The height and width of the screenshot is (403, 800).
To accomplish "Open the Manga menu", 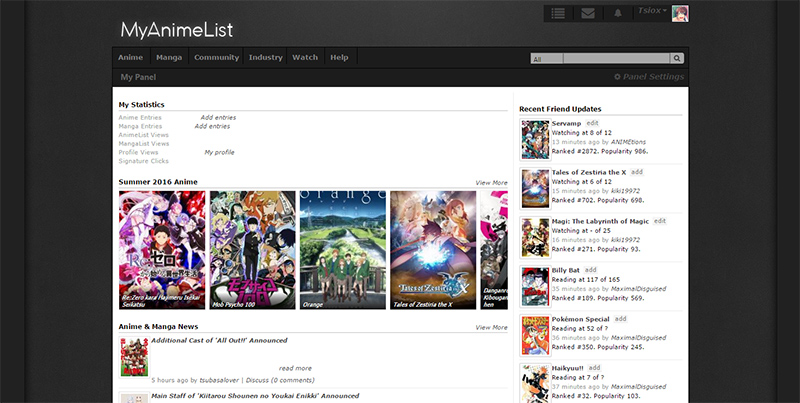I will (x=169, y=58).
